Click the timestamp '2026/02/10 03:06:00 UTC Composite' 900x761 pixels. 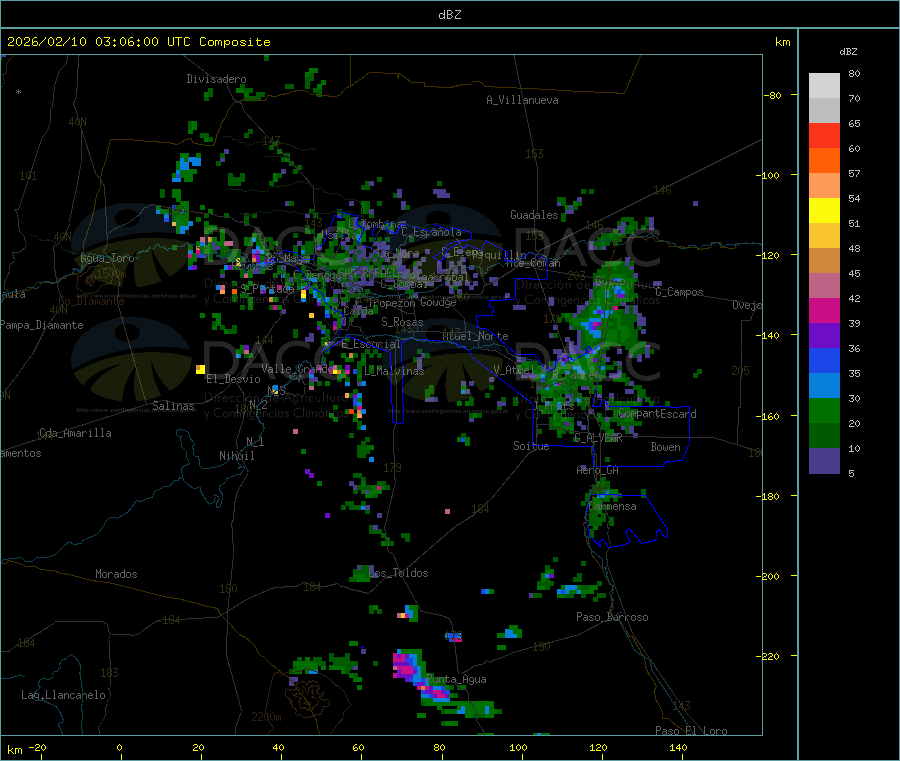pyautogui.click(x=138, y=42)
